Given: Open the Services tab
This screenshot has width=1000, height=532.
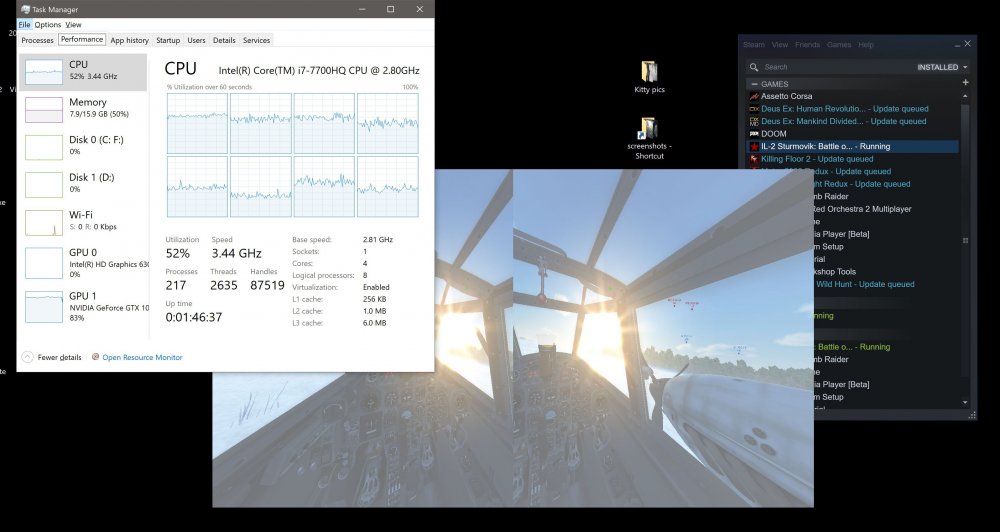Looking at the screenshot, I should [256, 40].
